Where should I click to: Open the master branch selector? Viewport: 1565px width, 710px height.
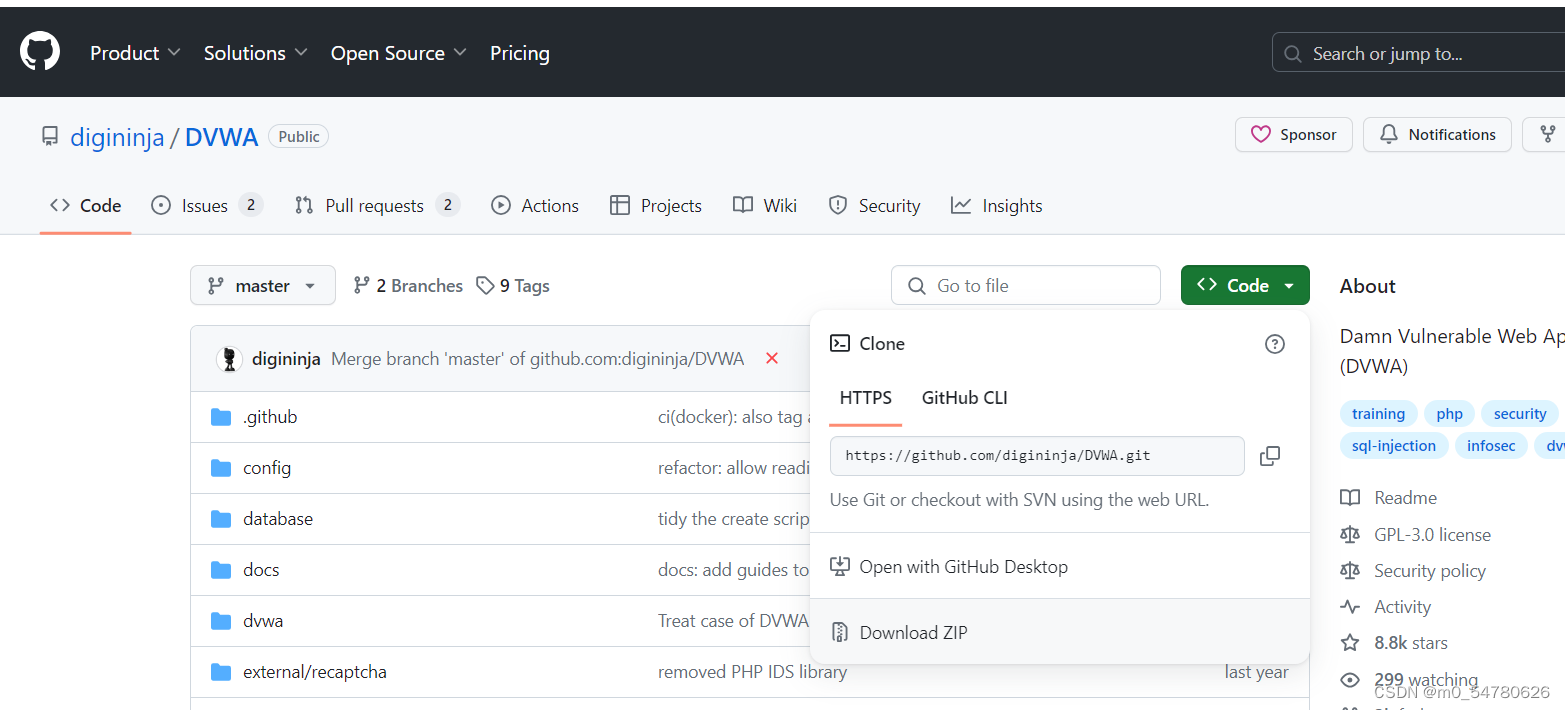[x=262, y=285]
